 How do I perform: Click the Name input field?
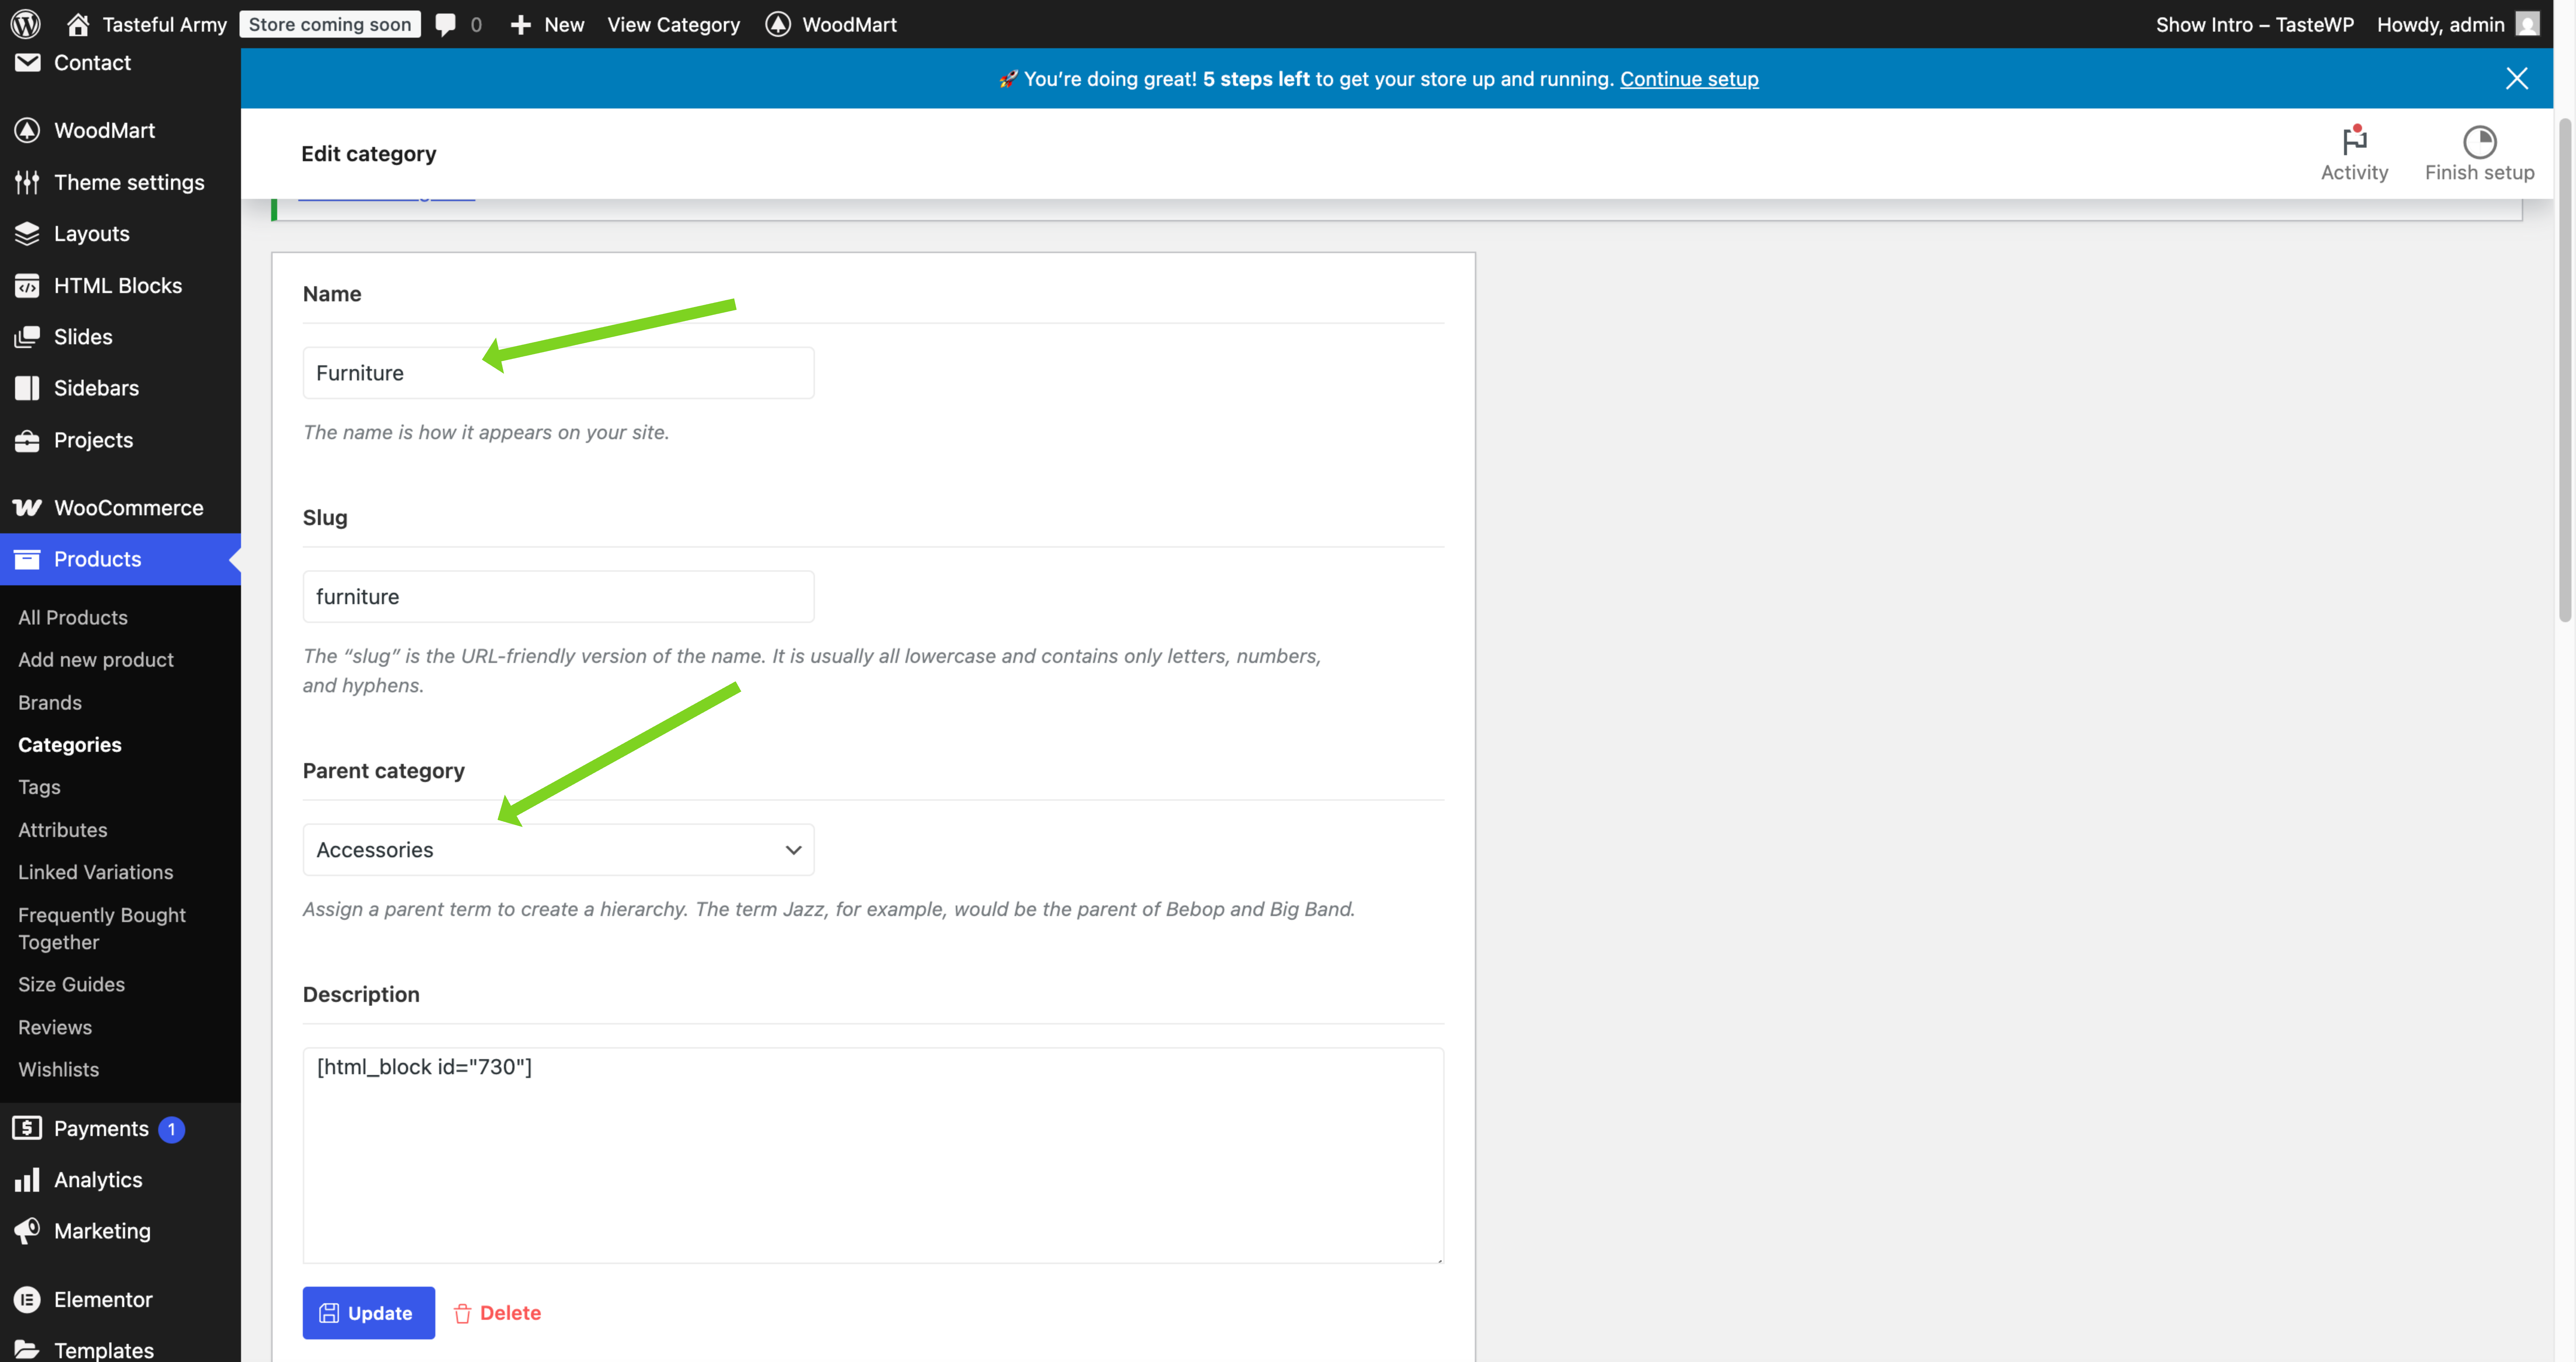tap(558, 372)
